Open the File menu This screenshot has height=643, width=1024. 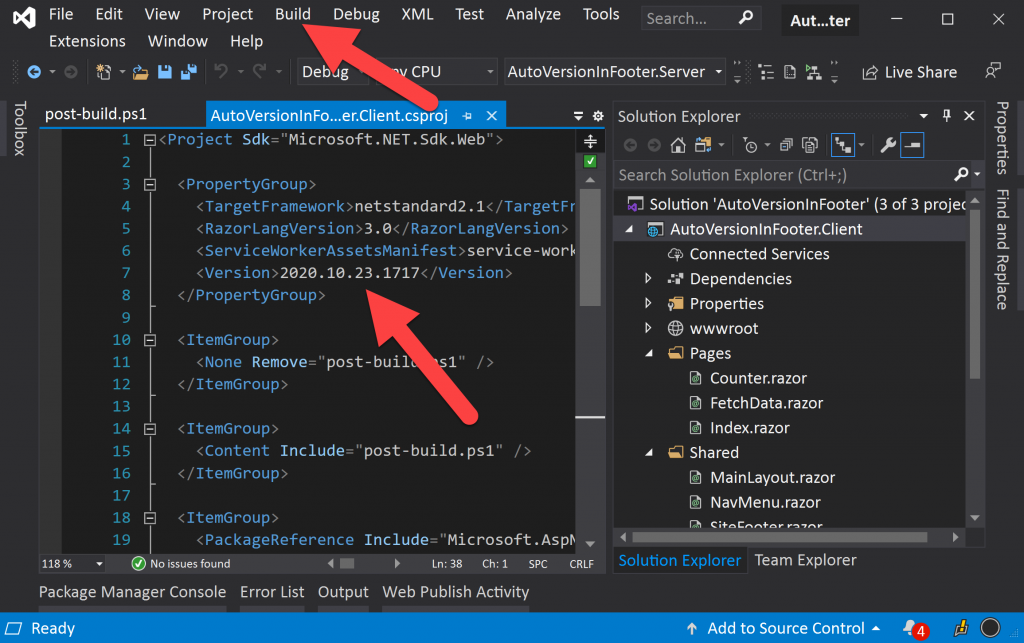coord(61,14)
